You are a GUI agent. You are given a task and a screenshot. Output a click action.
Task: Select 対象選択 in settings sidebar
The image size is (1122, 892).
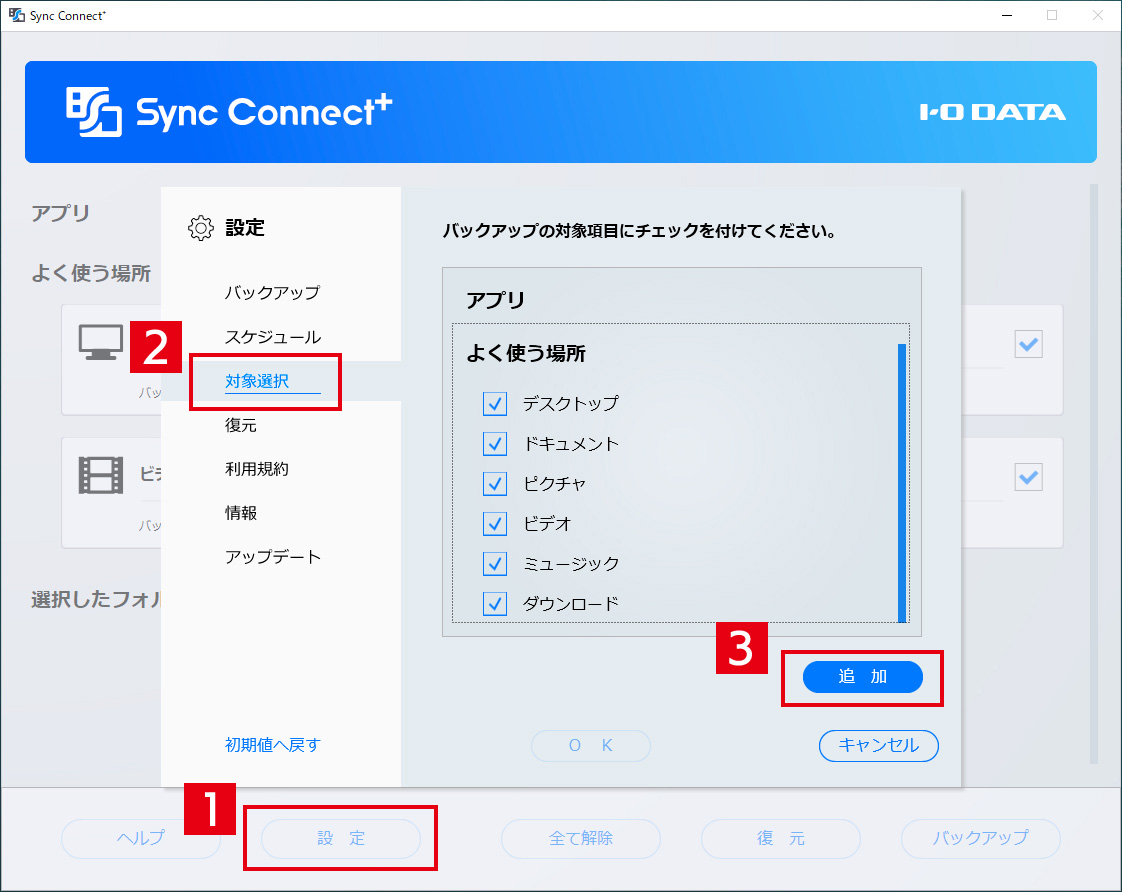[x=257, y=381]
